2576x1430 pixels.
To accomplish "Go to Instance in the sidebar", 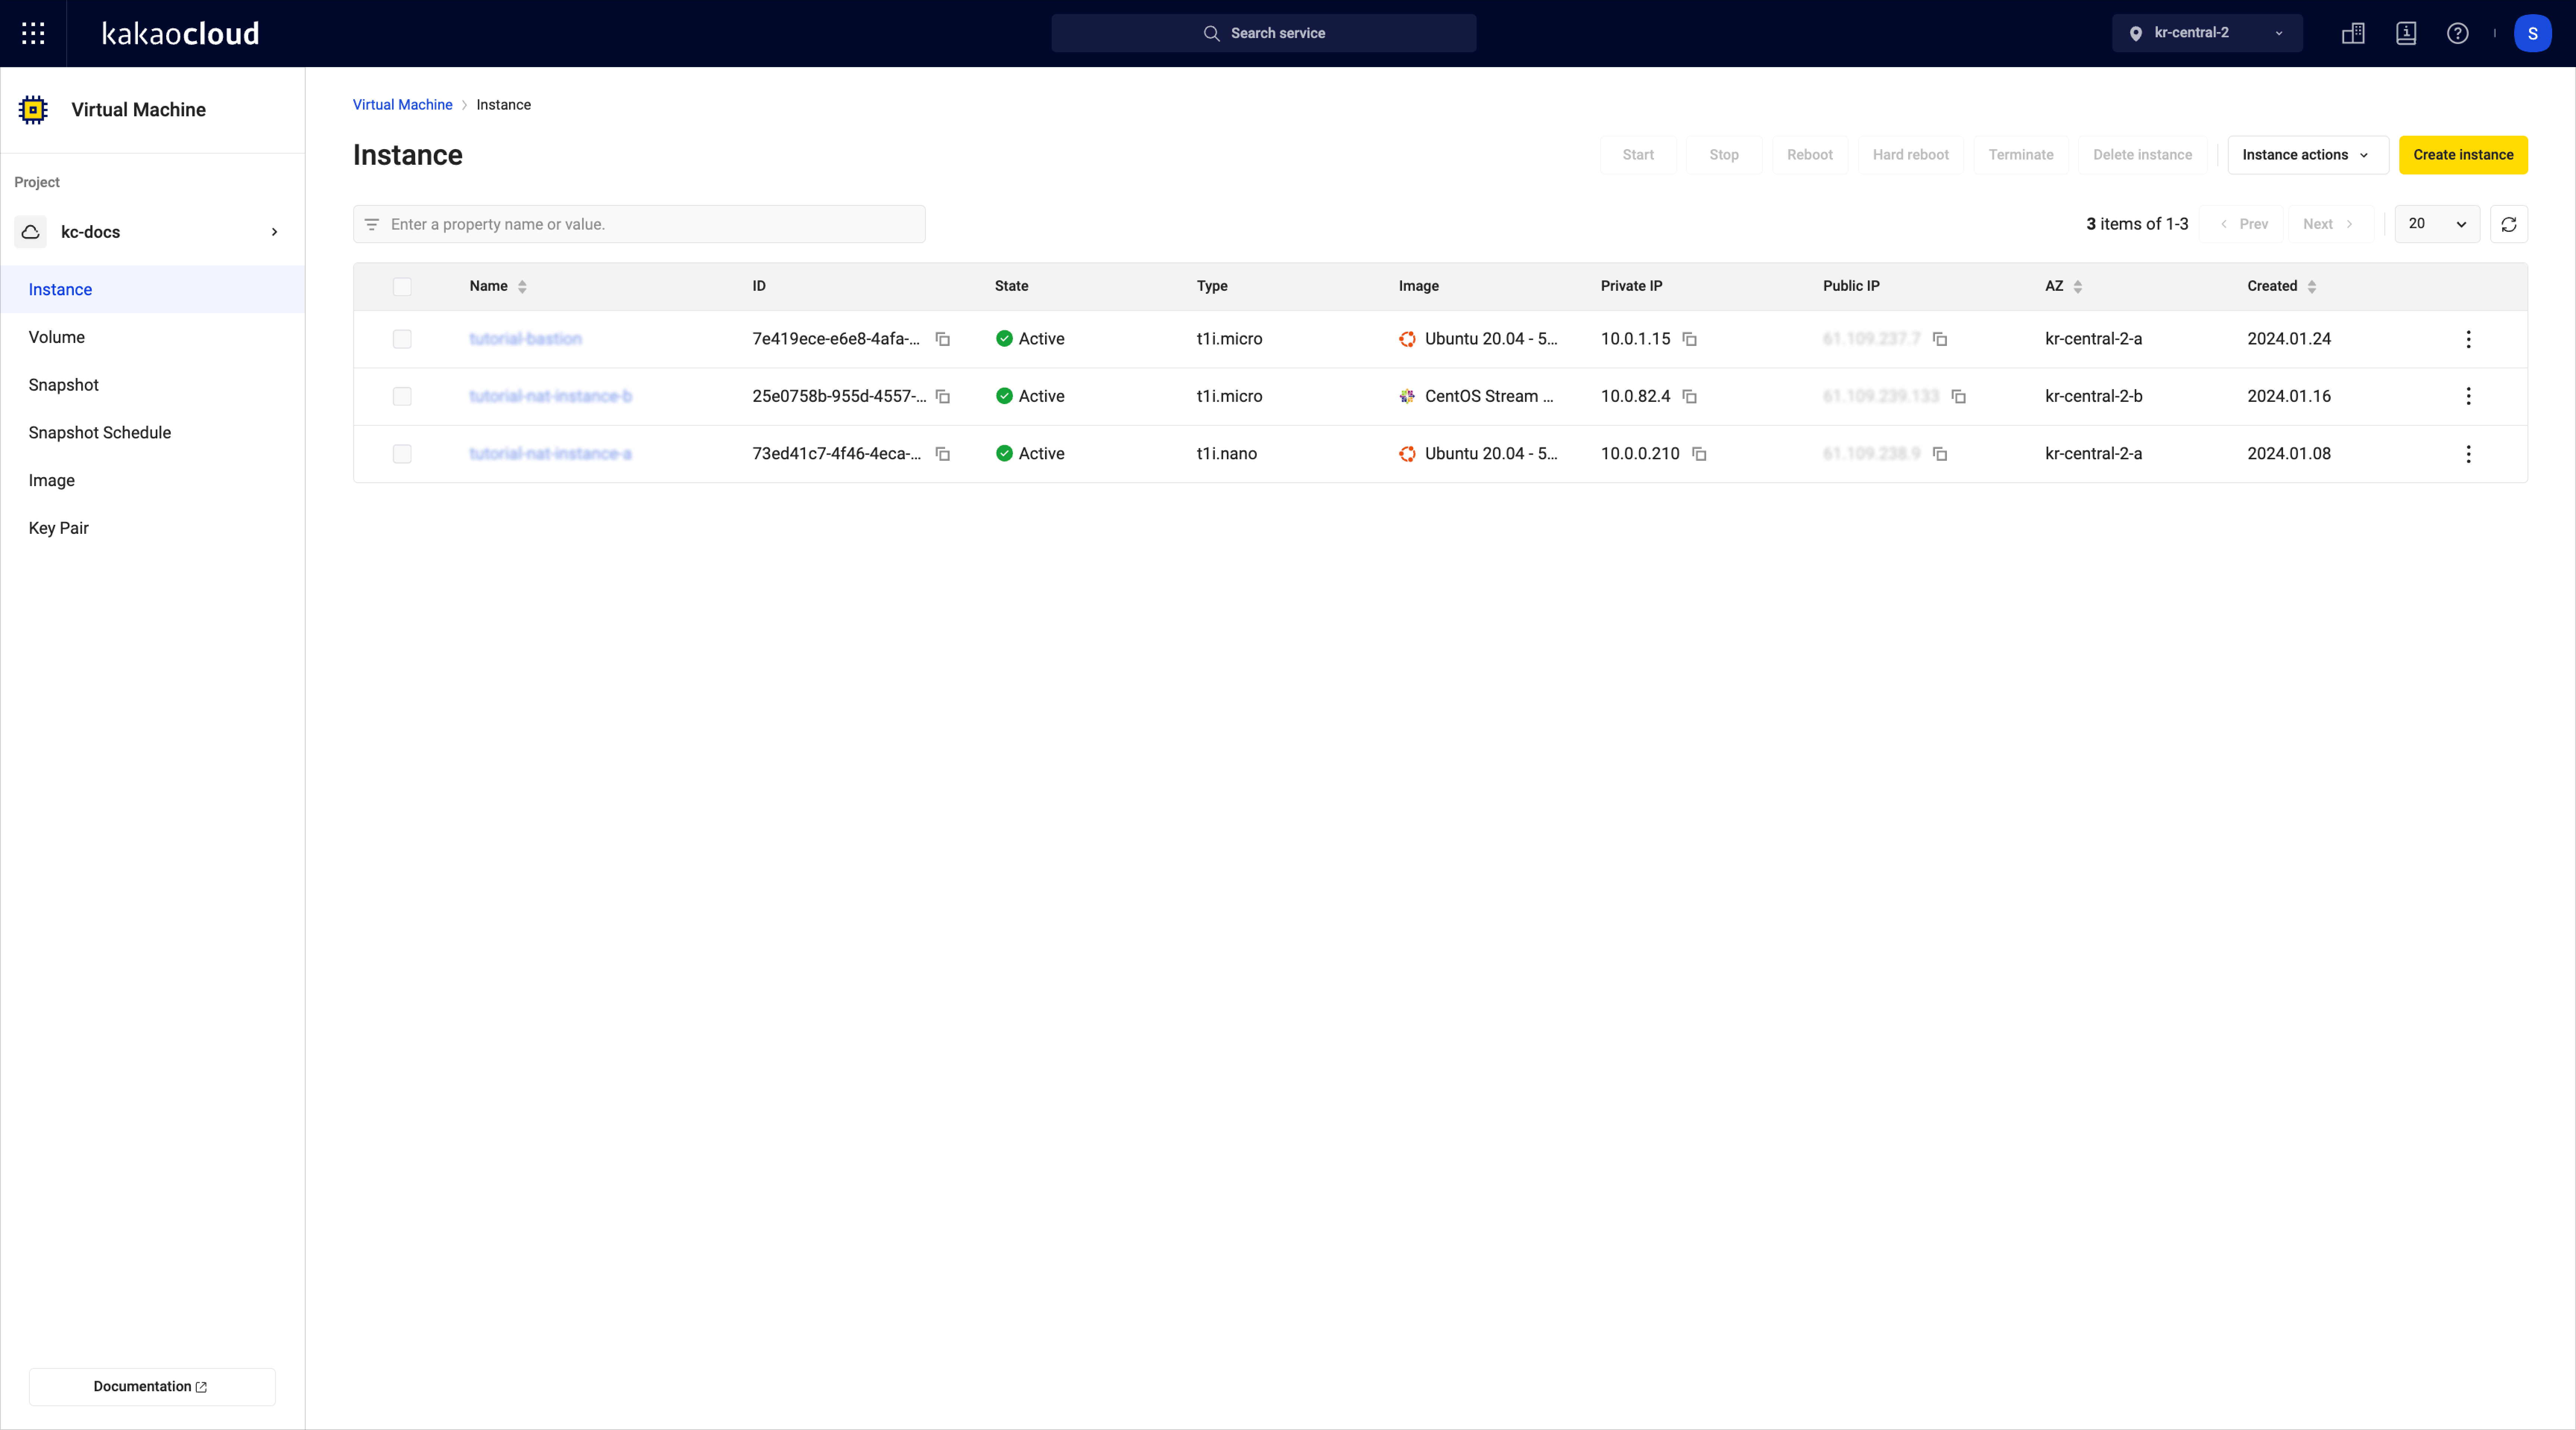I will point(152,289).
